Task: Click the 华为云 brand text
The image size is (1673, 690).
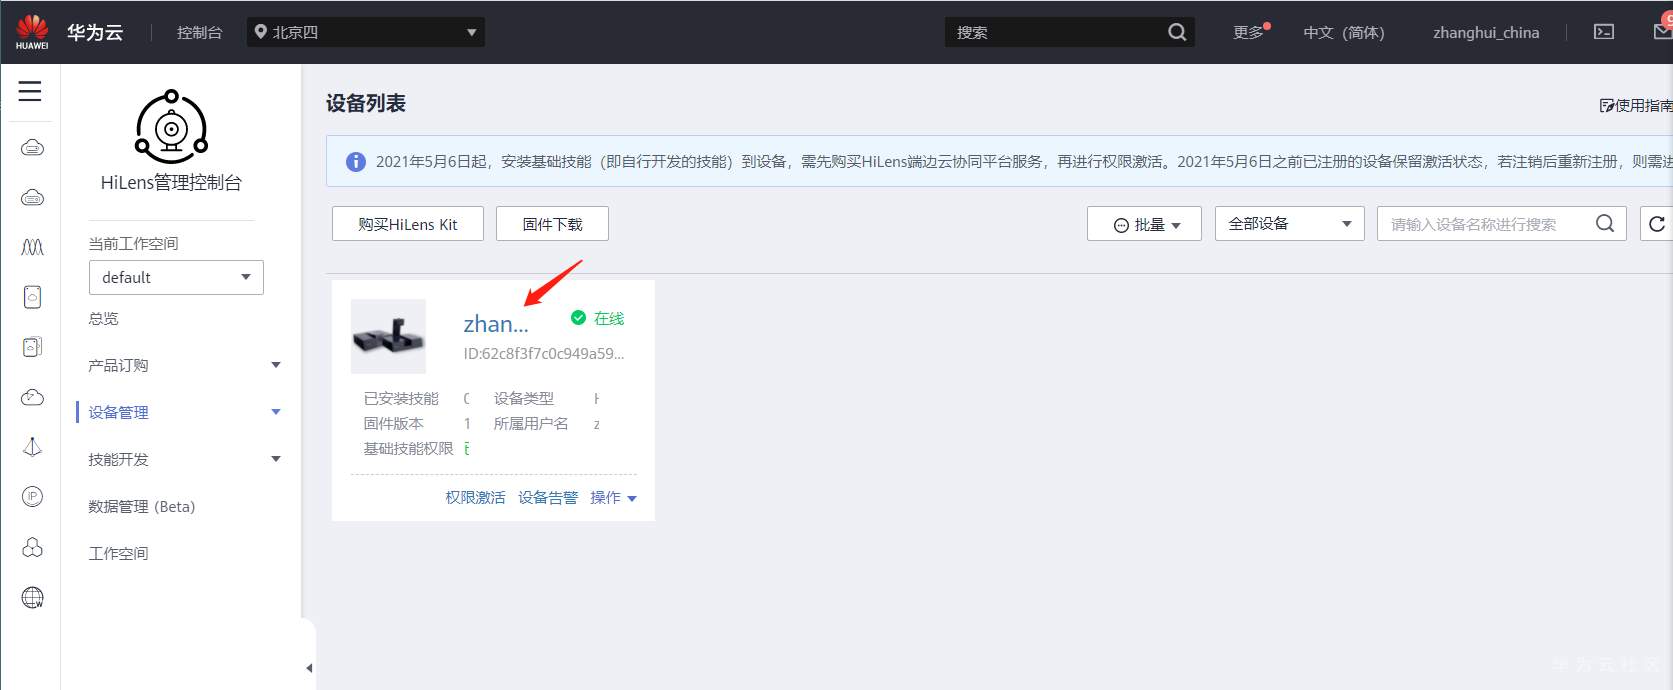Action: [x=95, y=32]
